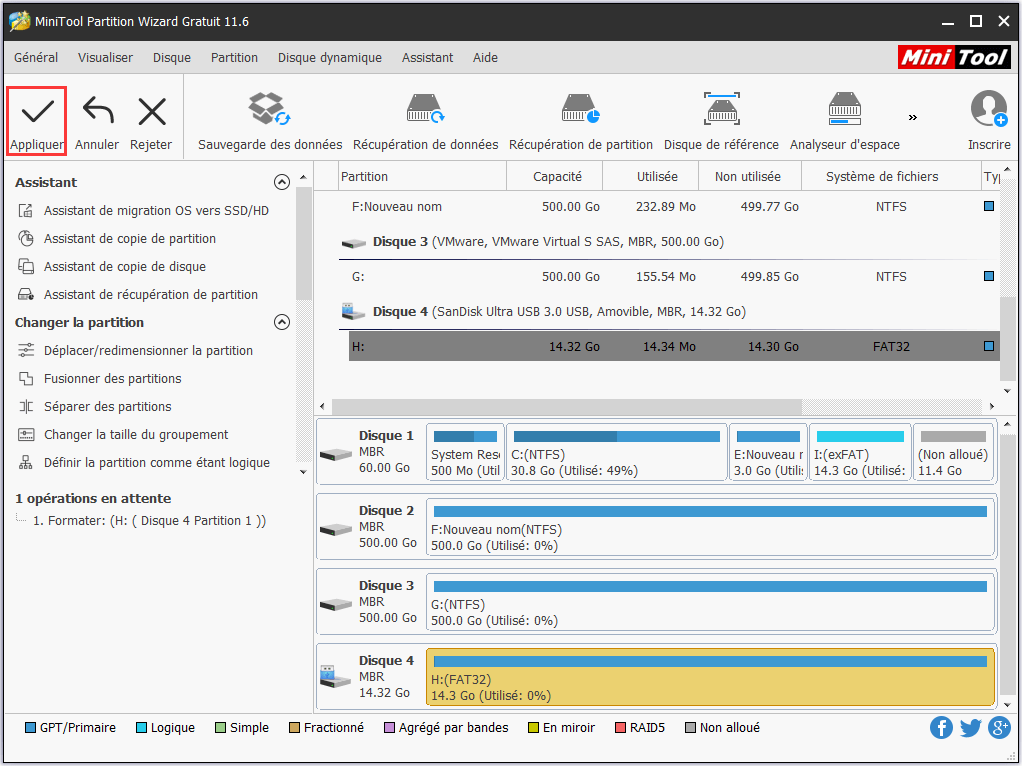Run Disque de référence benchmark
This screenshot has width=1022, height=766.
pyautogui.click(x=720, y=110)
